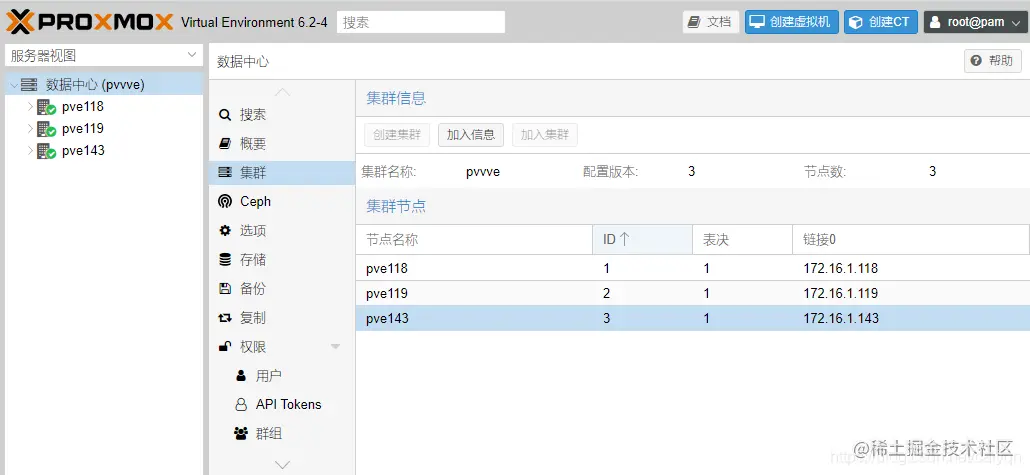1030x475 pixels.
Task: Open the 存储 menu item
Action: point(282,260)
